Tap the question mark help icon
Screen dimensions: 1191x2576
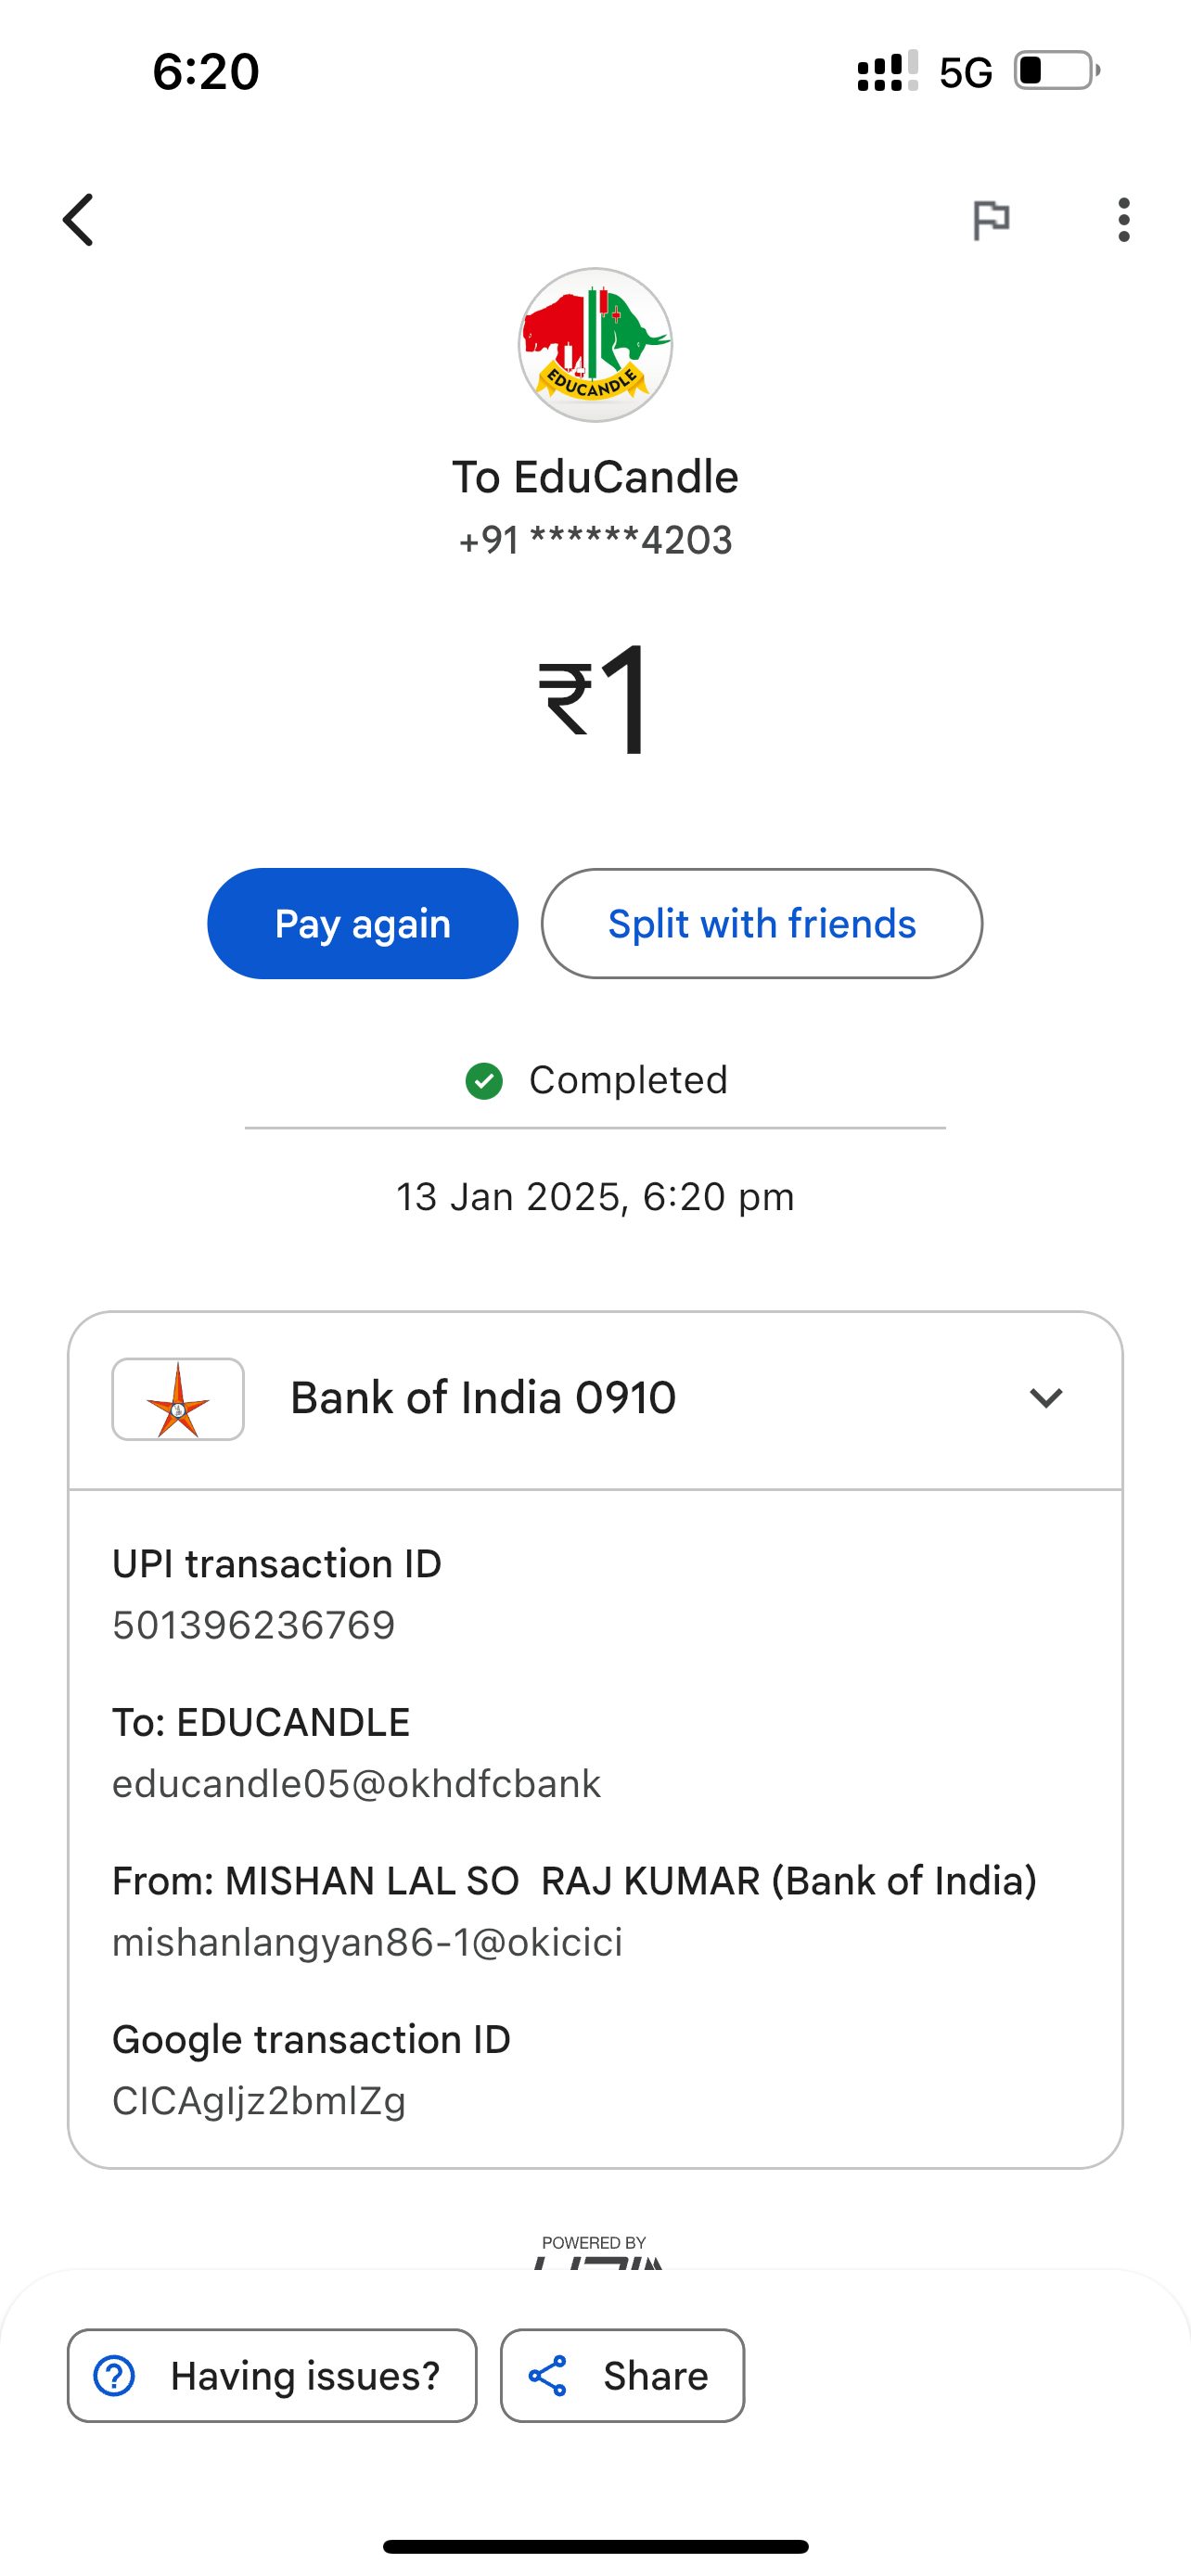[x=114, y=2376]
